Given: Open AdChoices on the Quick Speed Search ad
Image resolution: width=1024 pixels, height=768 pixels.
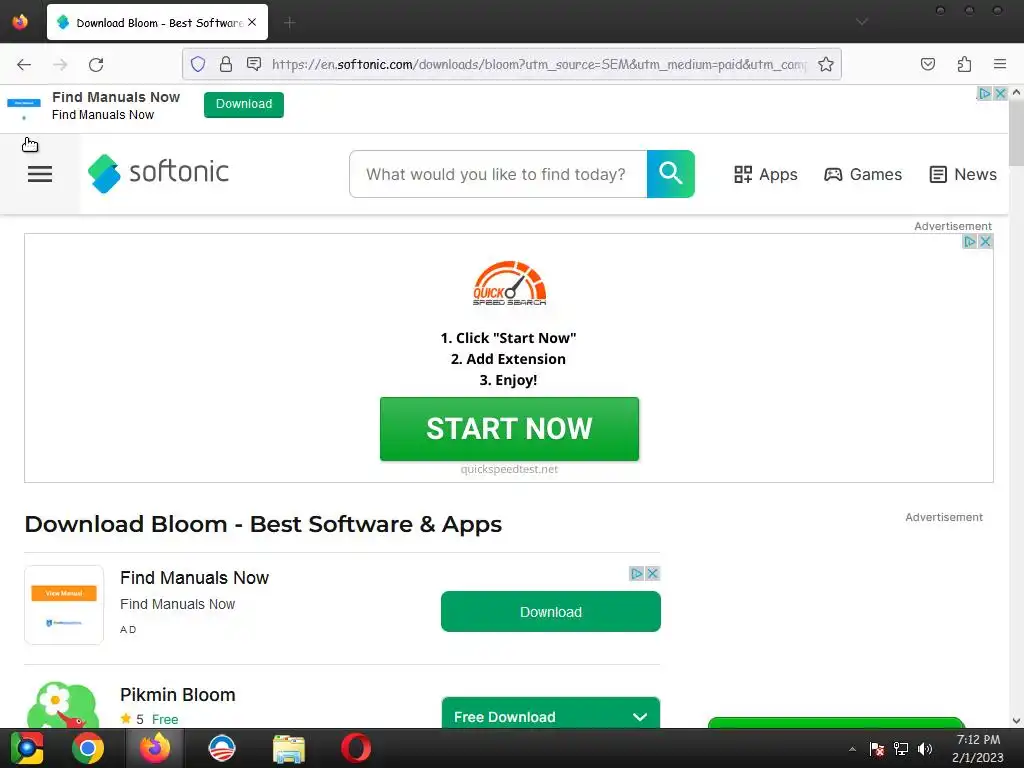Looking at the screenshot, I should pos(970,242).
